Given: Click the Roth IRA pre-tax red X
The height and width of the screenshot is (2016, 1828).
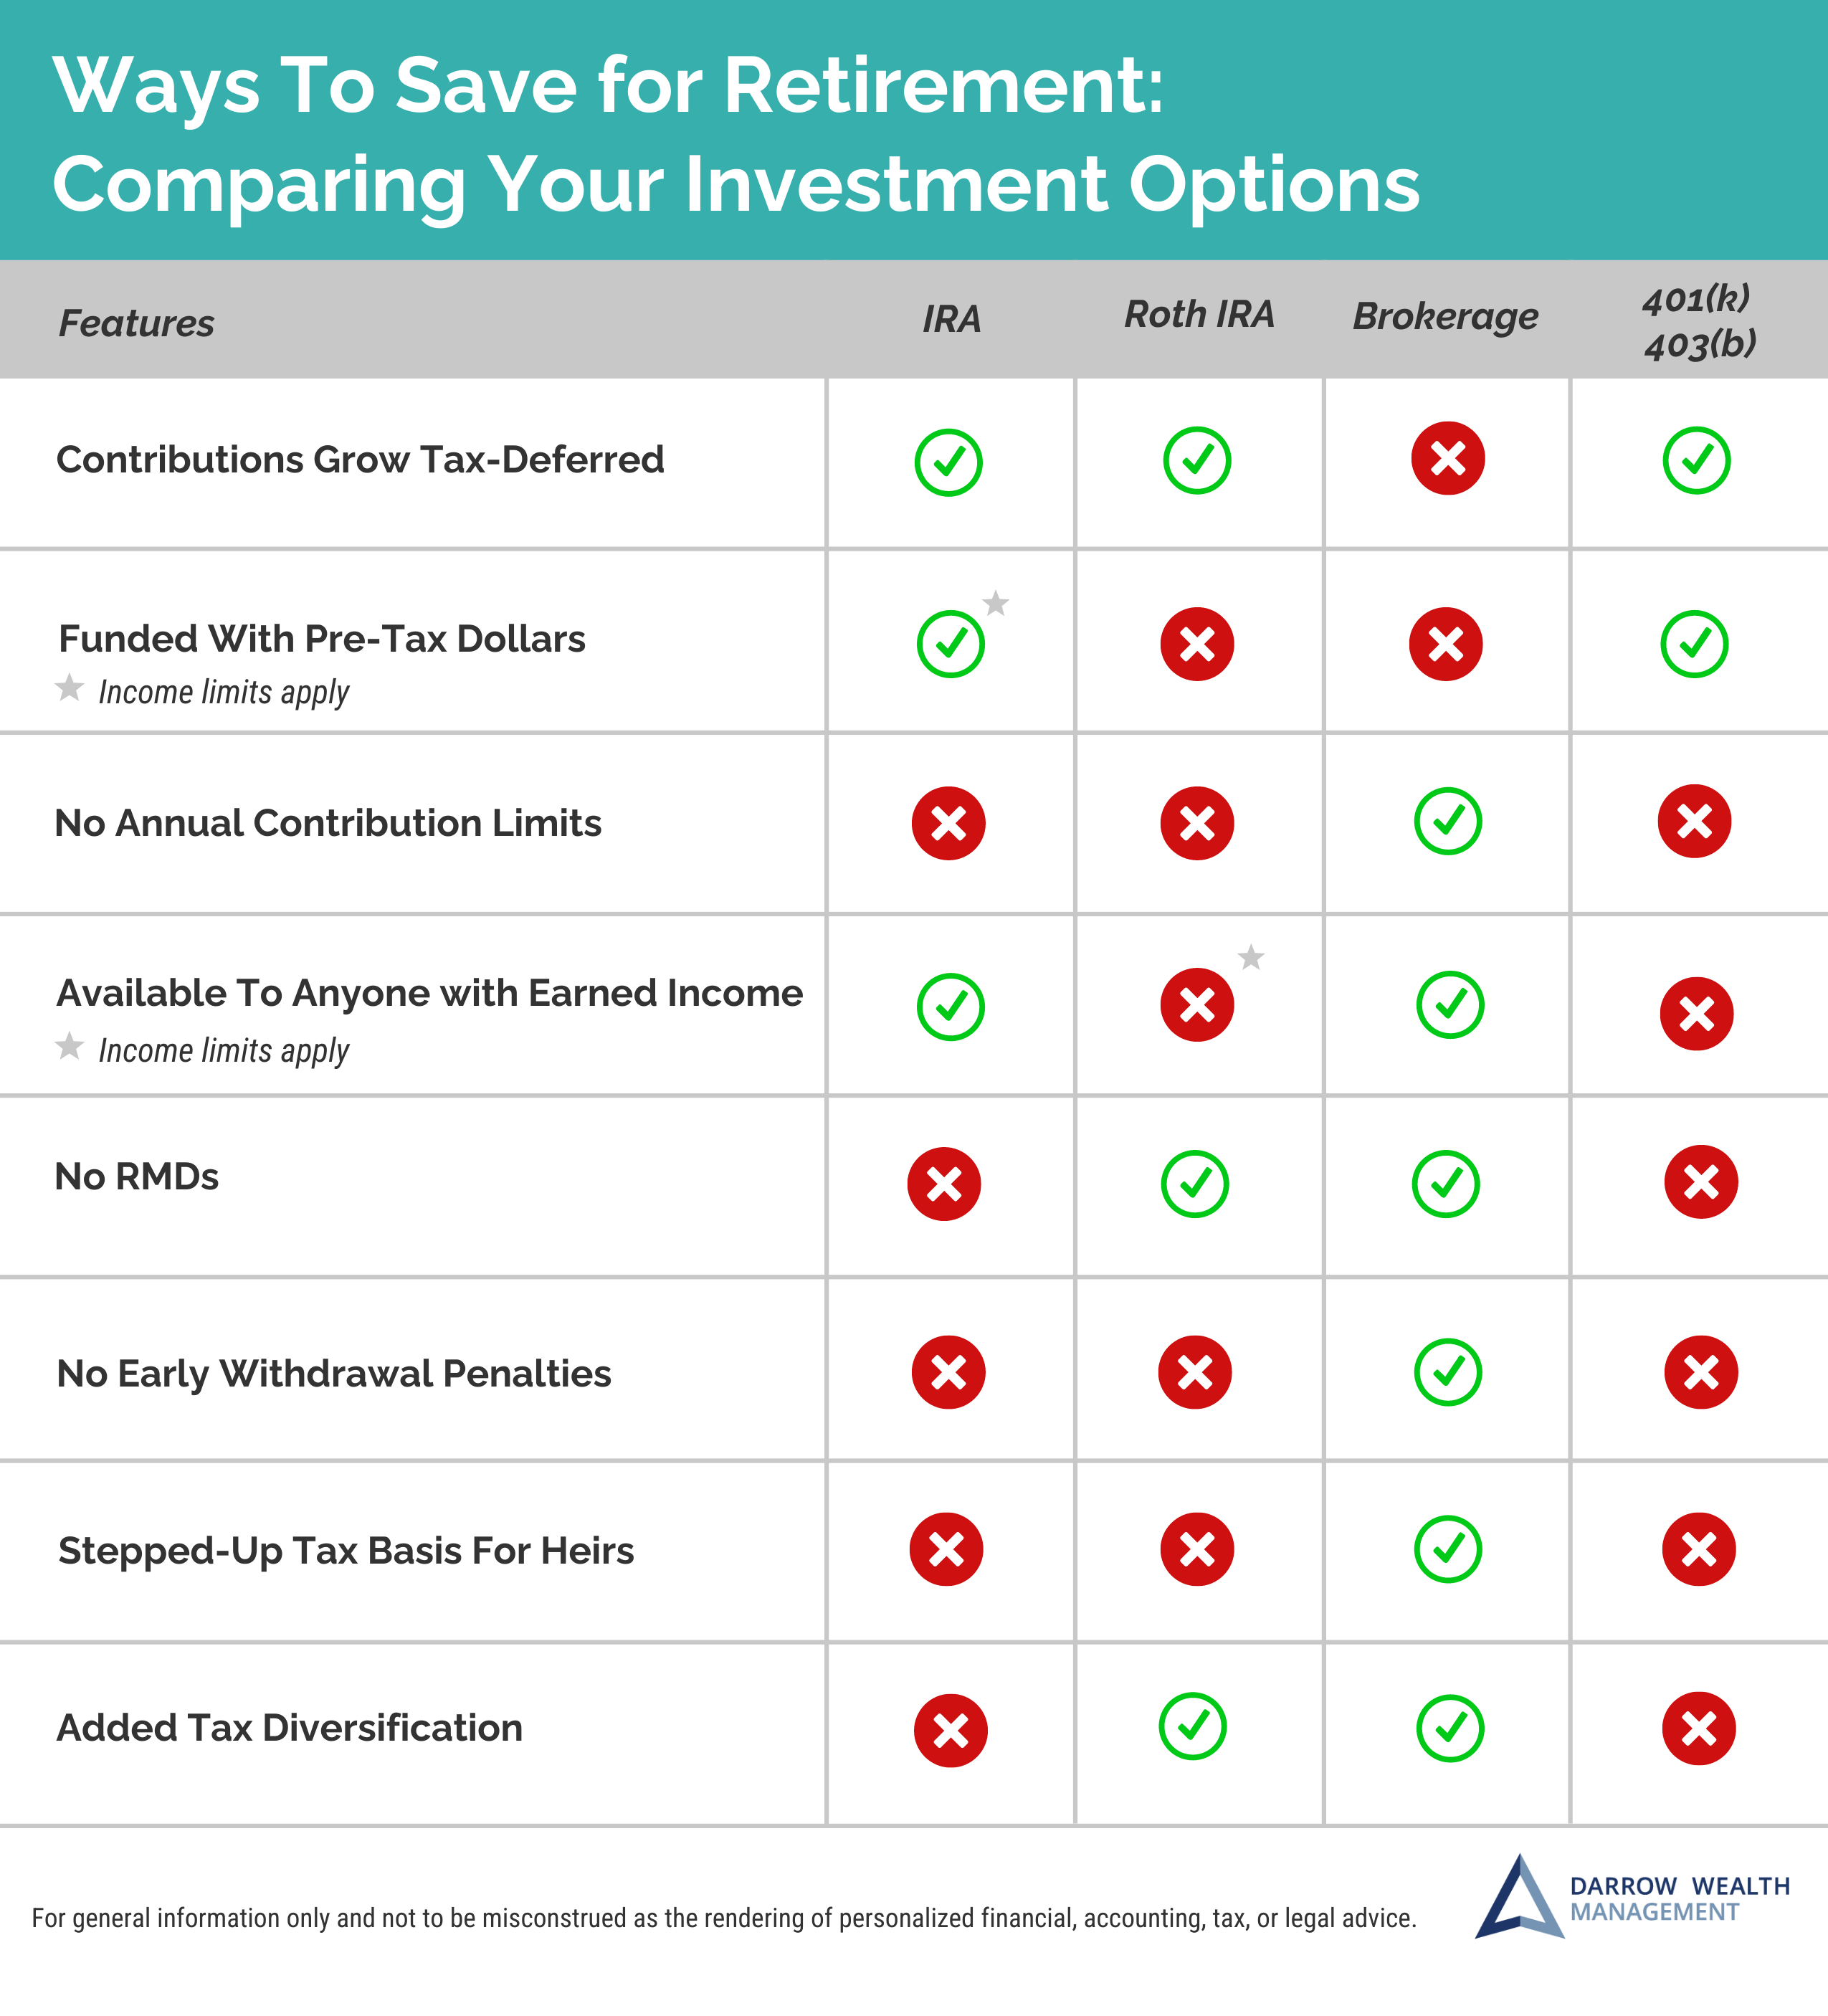Looking at the screenshot, I should 1197,644.
